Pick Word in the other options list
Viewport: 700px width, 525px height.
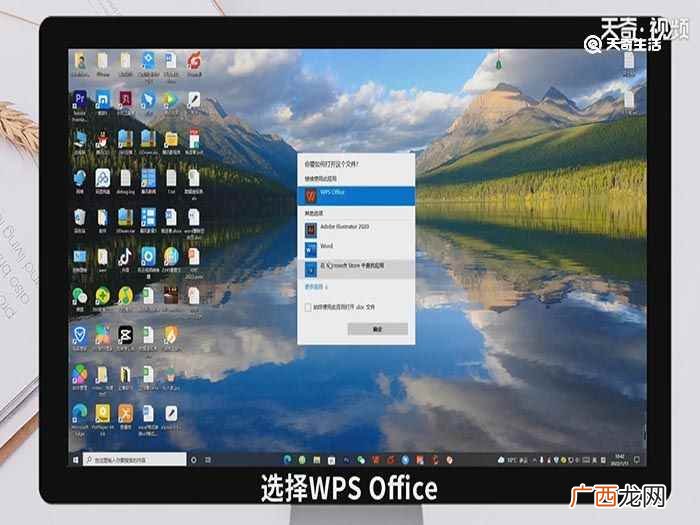[x=356, y=249]
